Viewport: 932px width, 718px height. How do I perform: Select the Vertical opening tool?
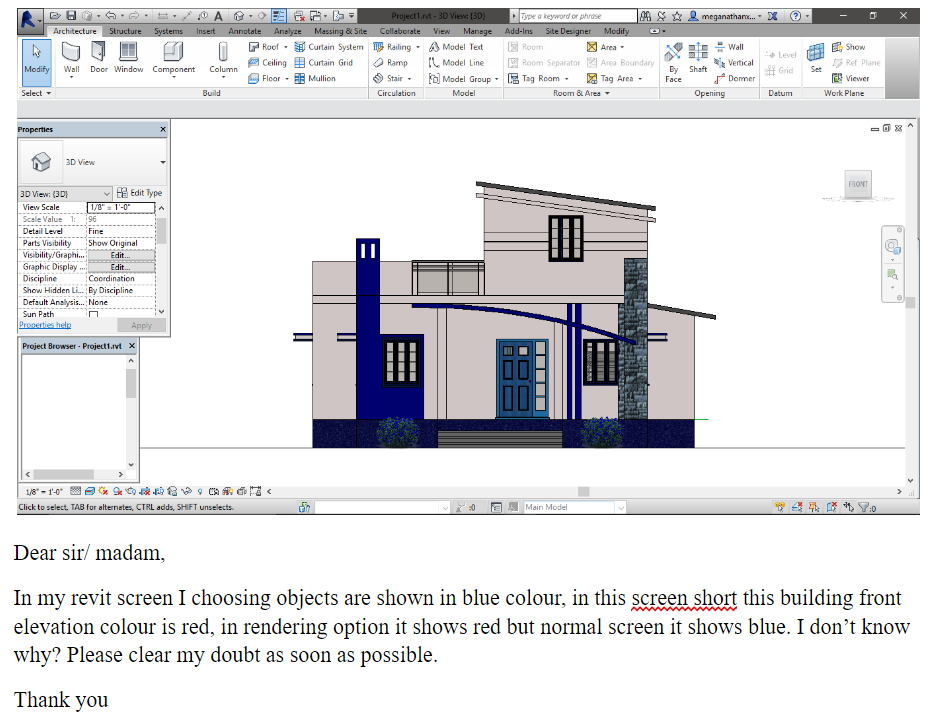click(734, 62)
